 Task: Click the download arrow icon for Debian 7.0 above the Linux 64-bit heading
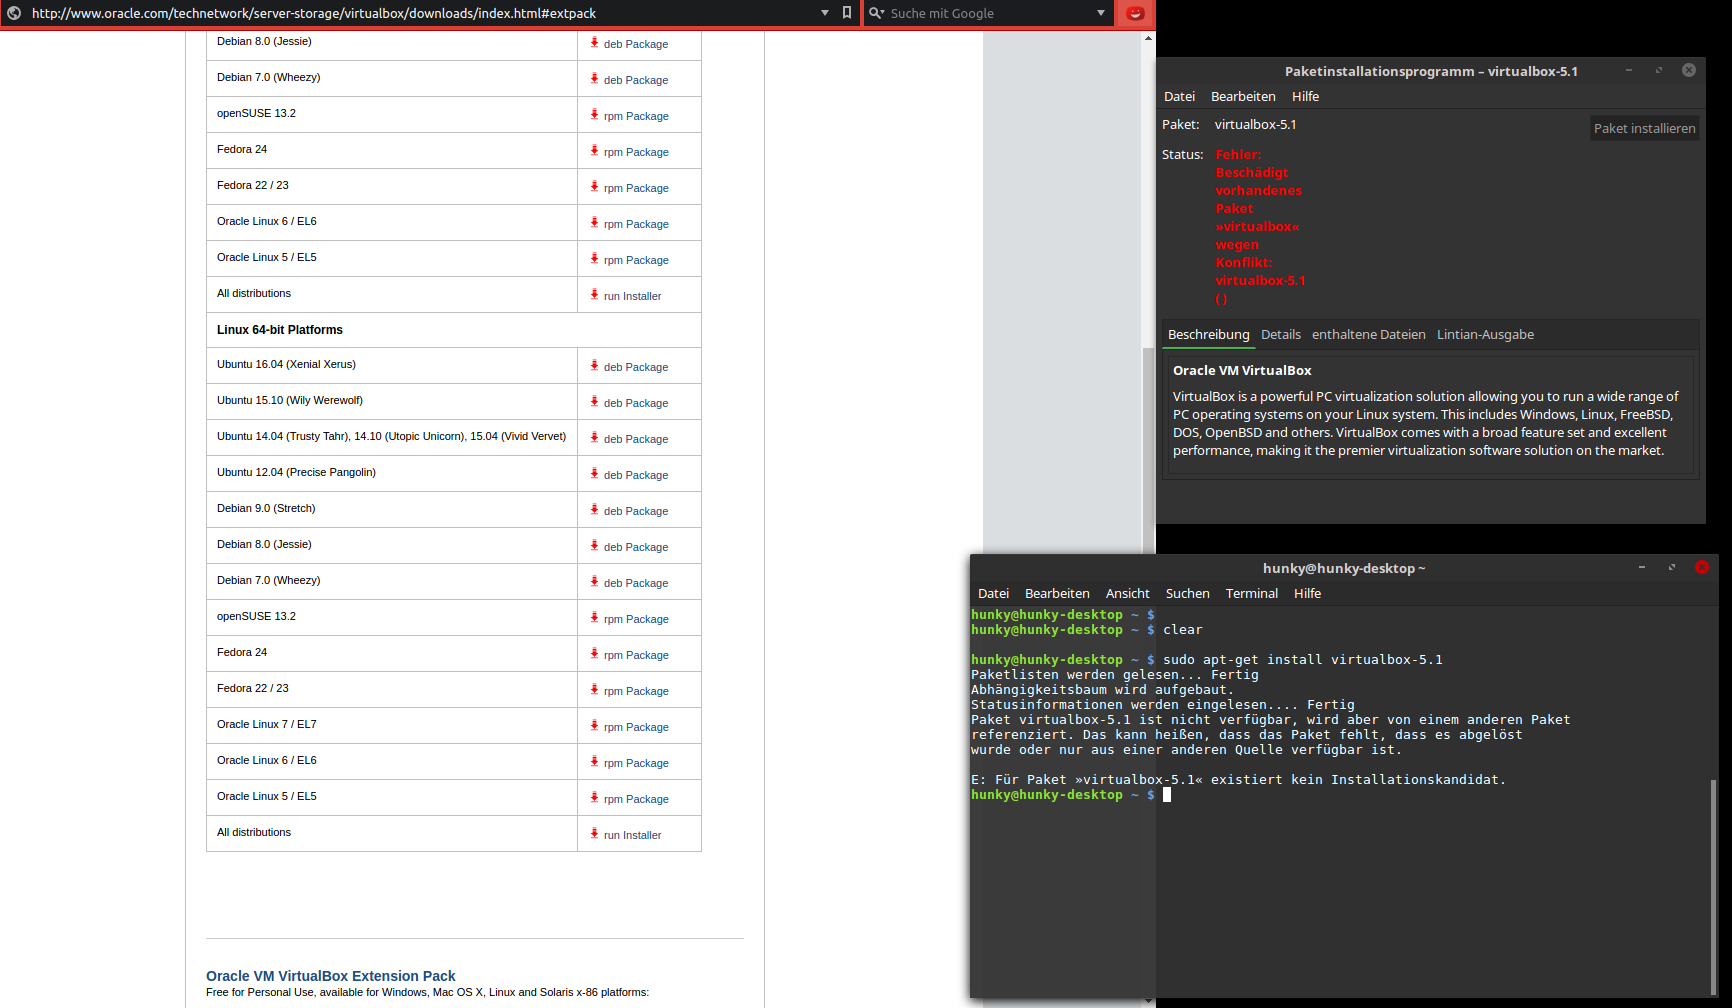click(x=594, y=78)
